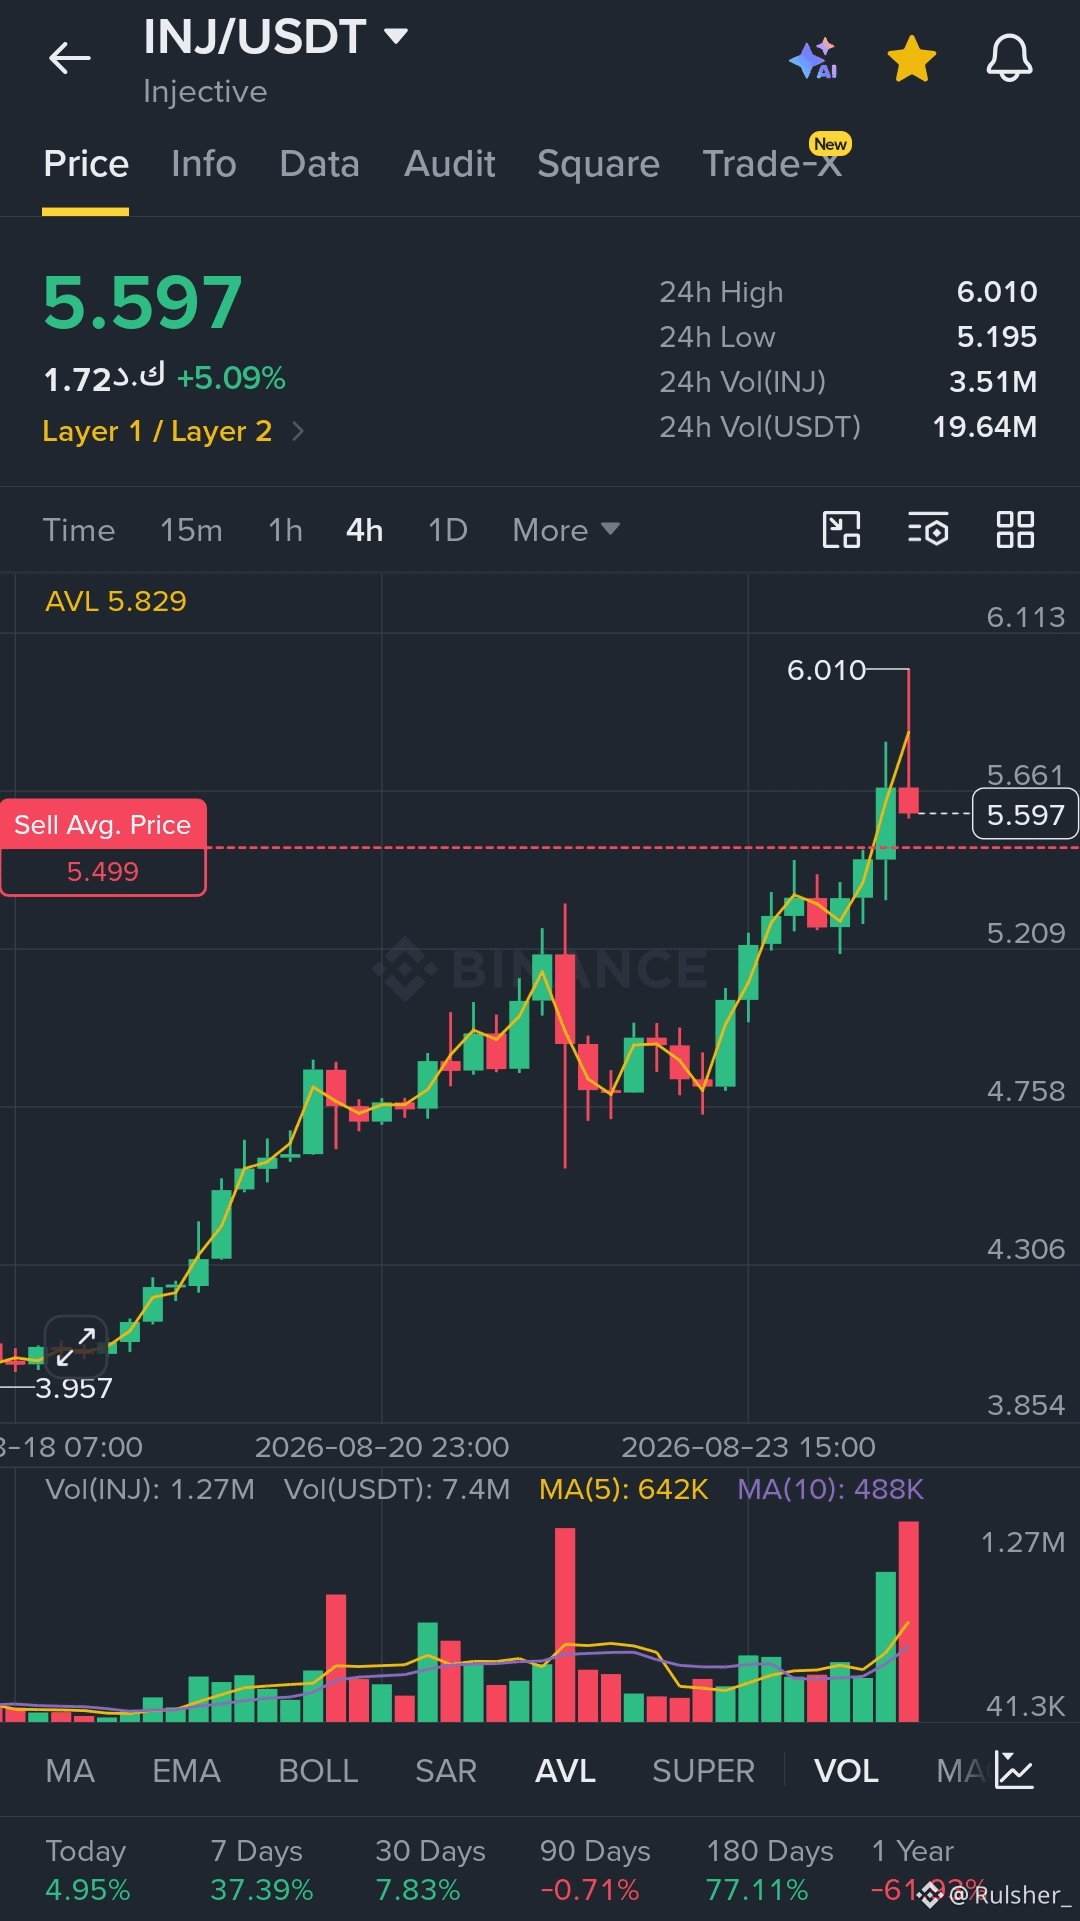This screenshot has width=1080, height=1921.
Task: Open the indicator chart icon at bottom right
Action: click(x=1015, y=1770)
